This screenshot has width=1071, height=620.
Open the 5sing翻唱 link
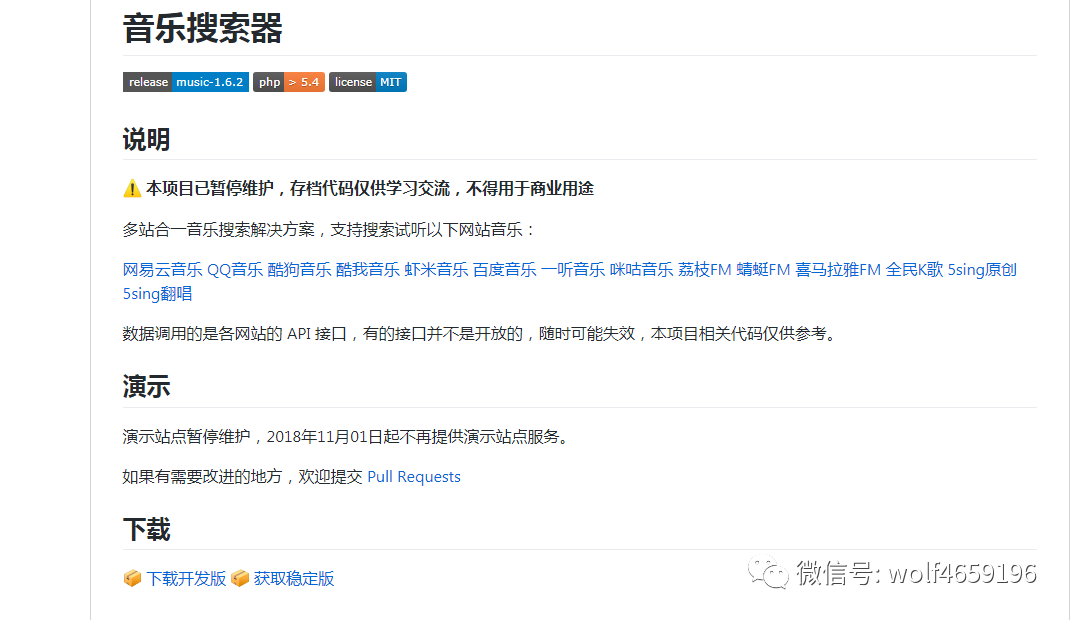click(x=158, y=294)
